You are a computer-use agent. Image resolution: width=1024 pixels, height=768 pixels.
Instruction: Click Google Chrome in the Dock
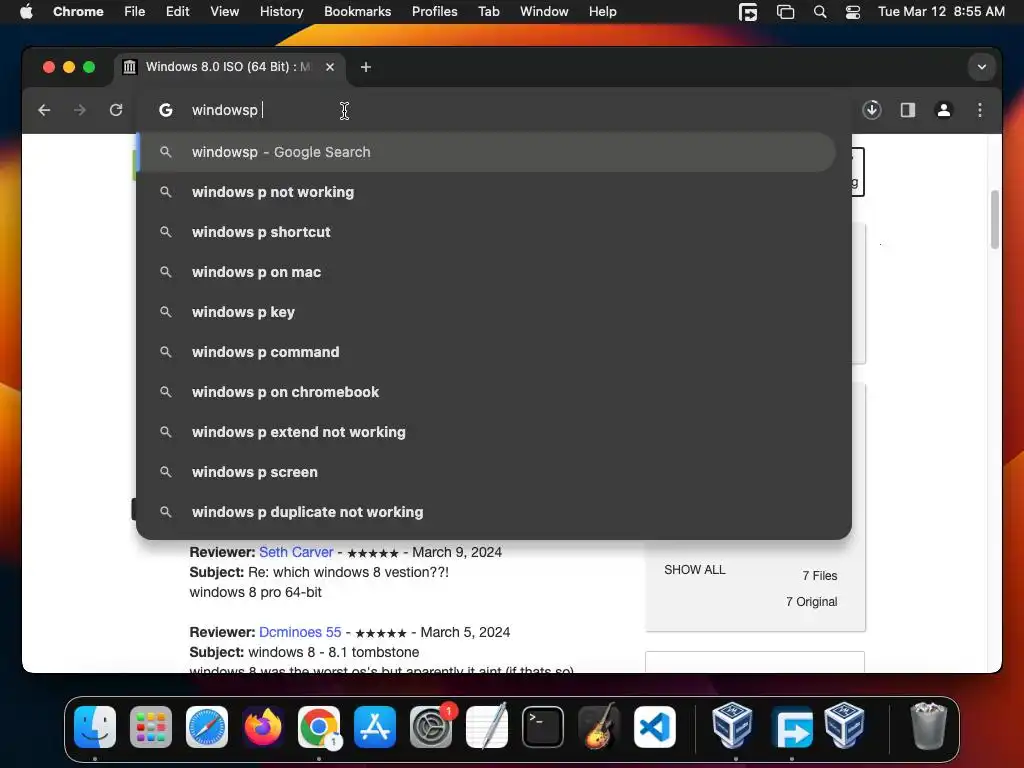(319, 727)
